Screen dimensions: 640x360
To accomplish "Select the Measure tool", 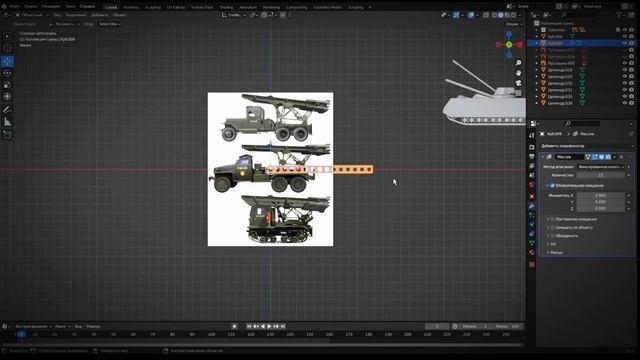I will click(x=7, y=121).
